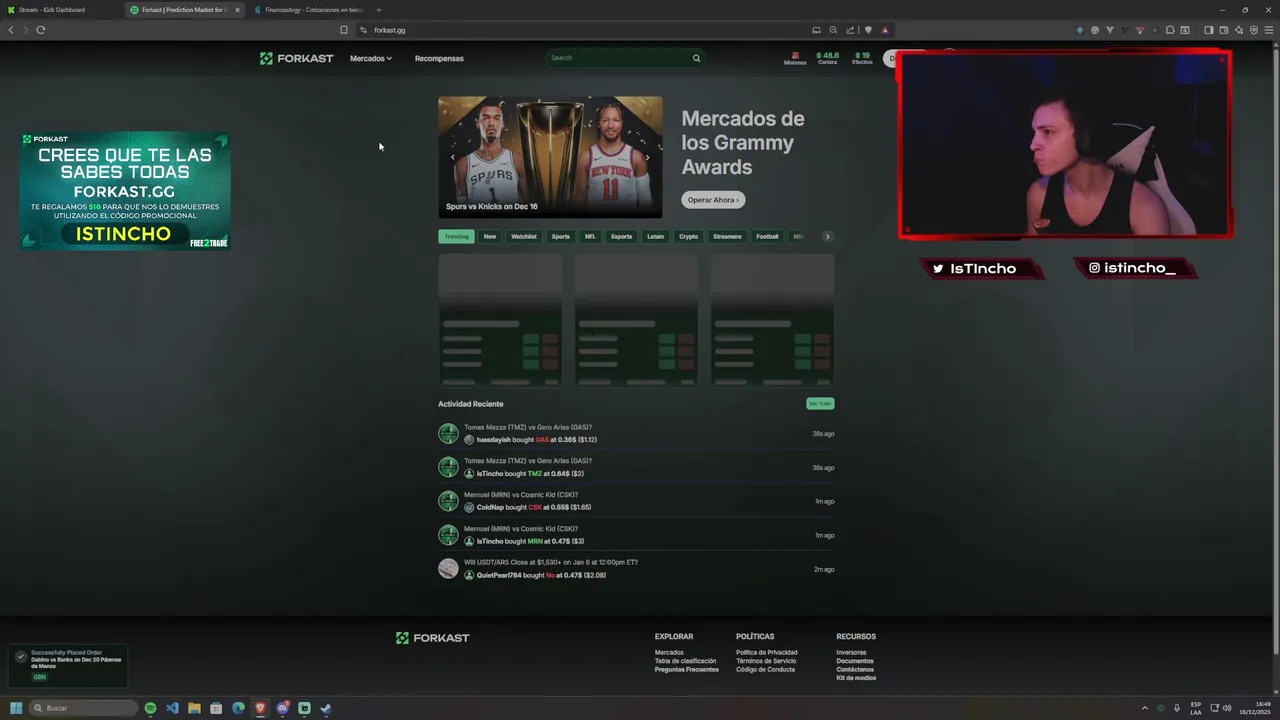Open the browser extensions puzzle icon

pyautogui.click(x=1170, y=30)
